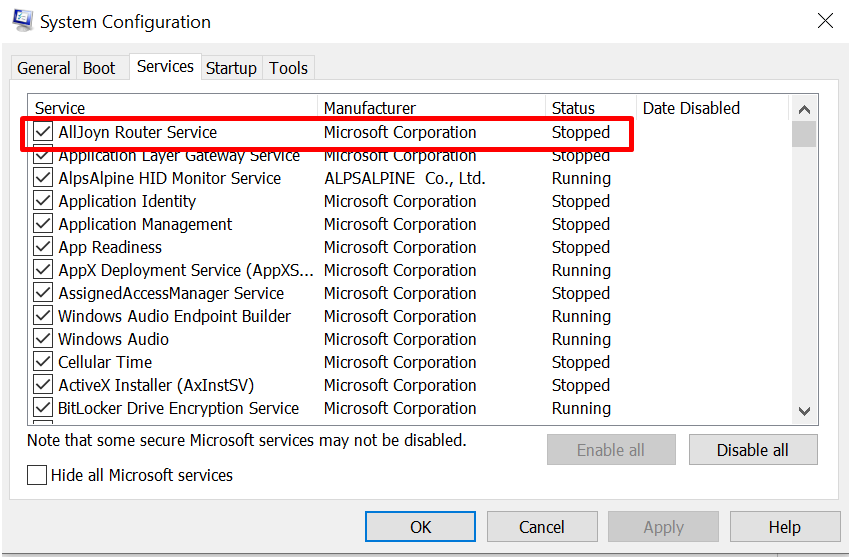
Task: Click the services list scrollbar thumb
Action: point(804,134)
